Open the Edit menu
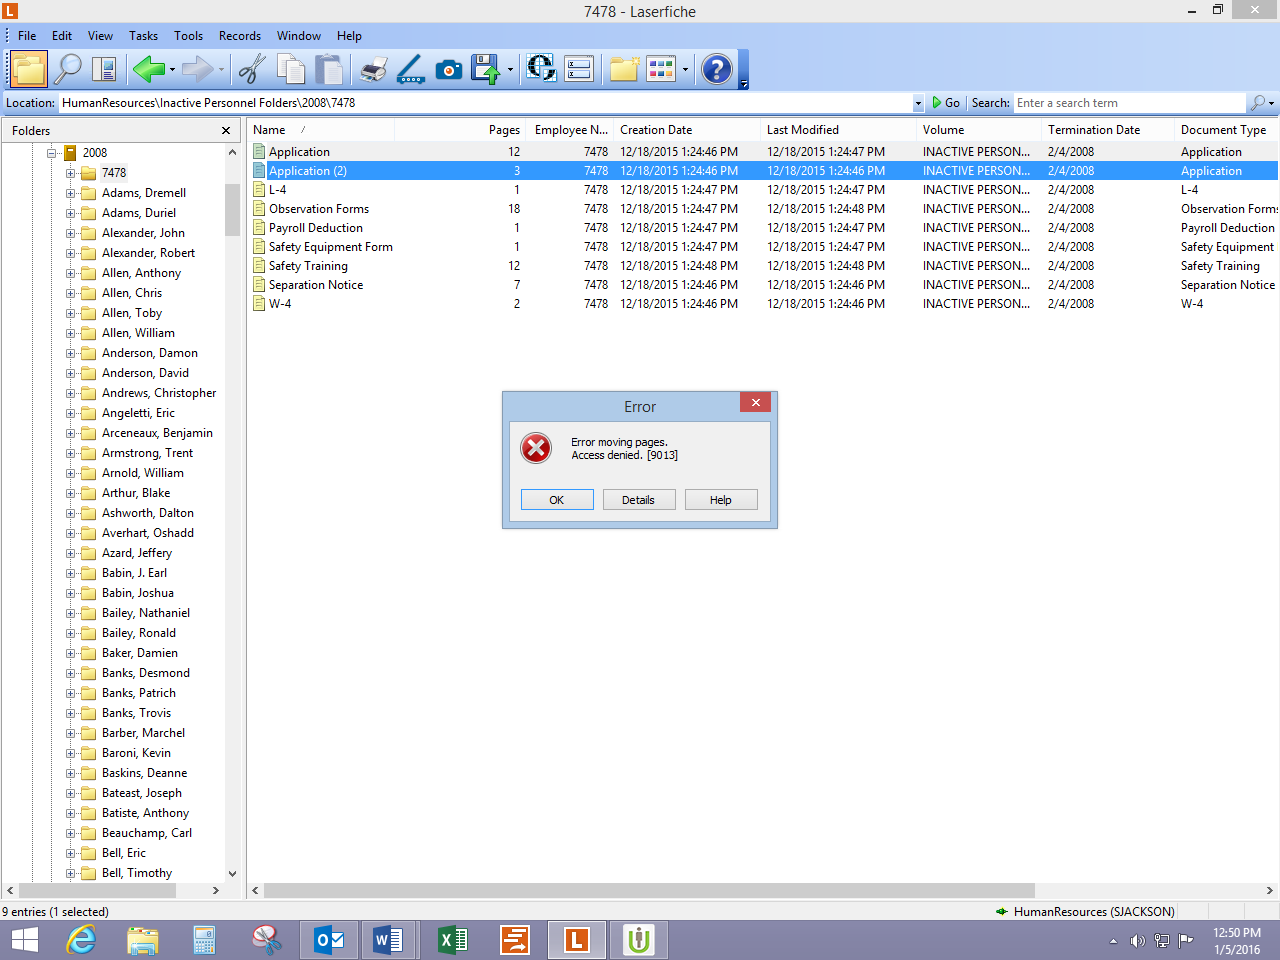The height and width of the screenshot is (960, 1280). (x=62, y=36)
